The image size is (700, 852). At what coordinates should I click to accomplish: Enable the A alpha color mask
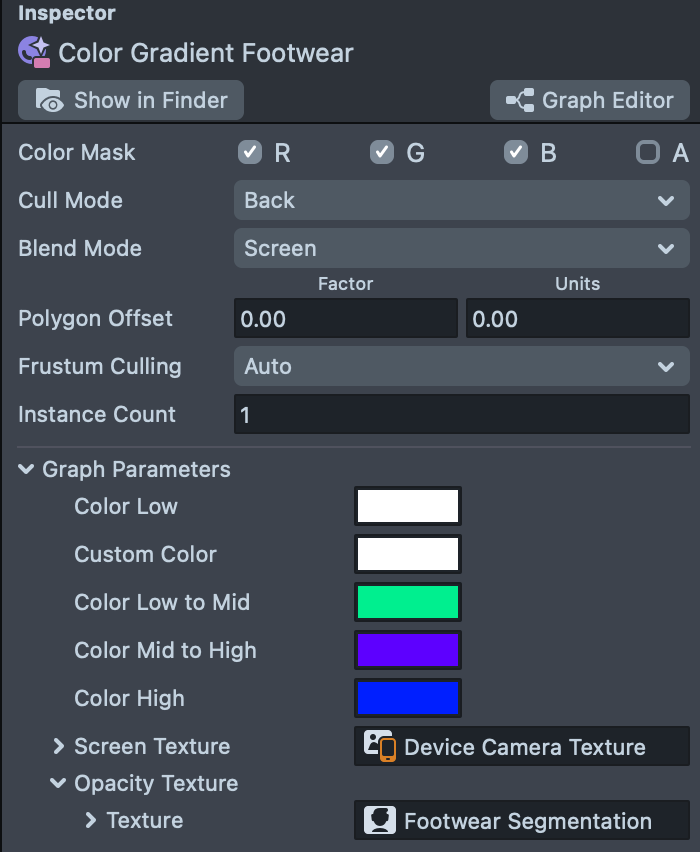(x=648, y=152)
